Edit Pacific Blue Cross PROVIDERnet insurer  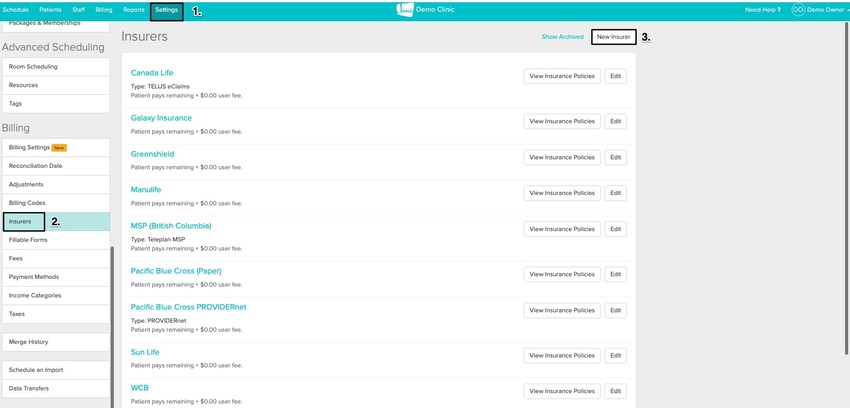[615, 310]
